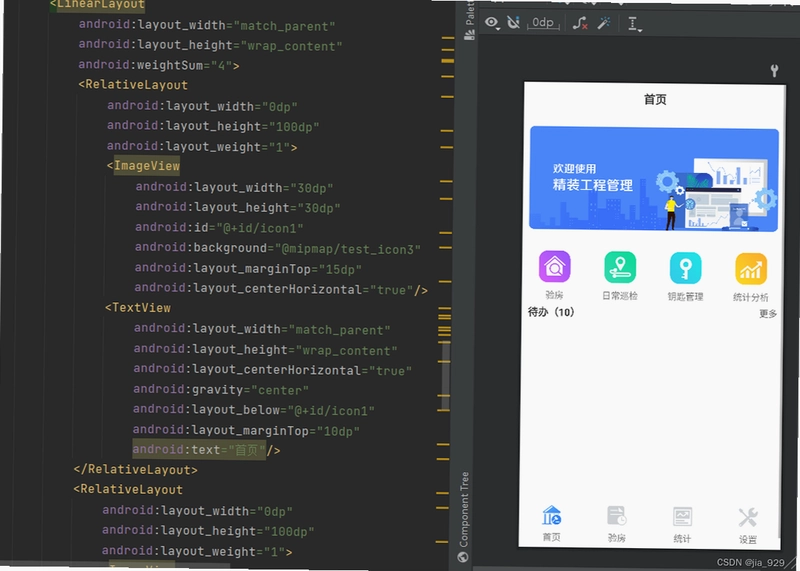Click the layout_below="@+id/icon1" line
This screenshot has width=800, height=571.
254,410
